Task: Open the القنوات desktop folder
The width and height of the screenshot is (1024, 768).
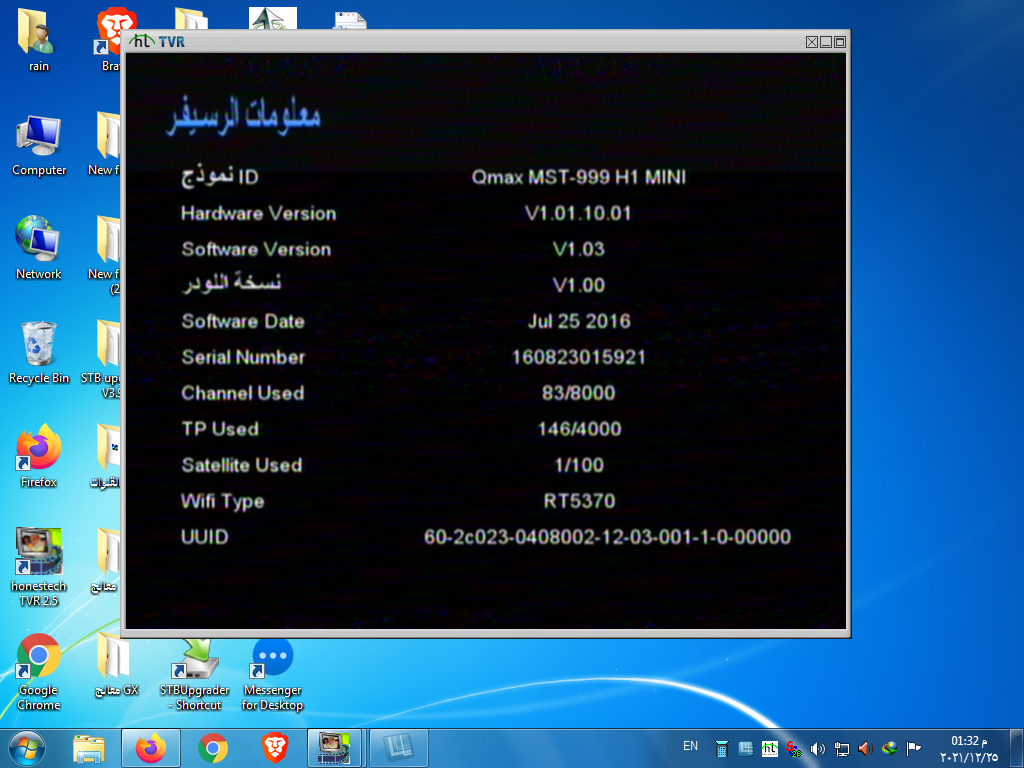Action: point(107,456)
